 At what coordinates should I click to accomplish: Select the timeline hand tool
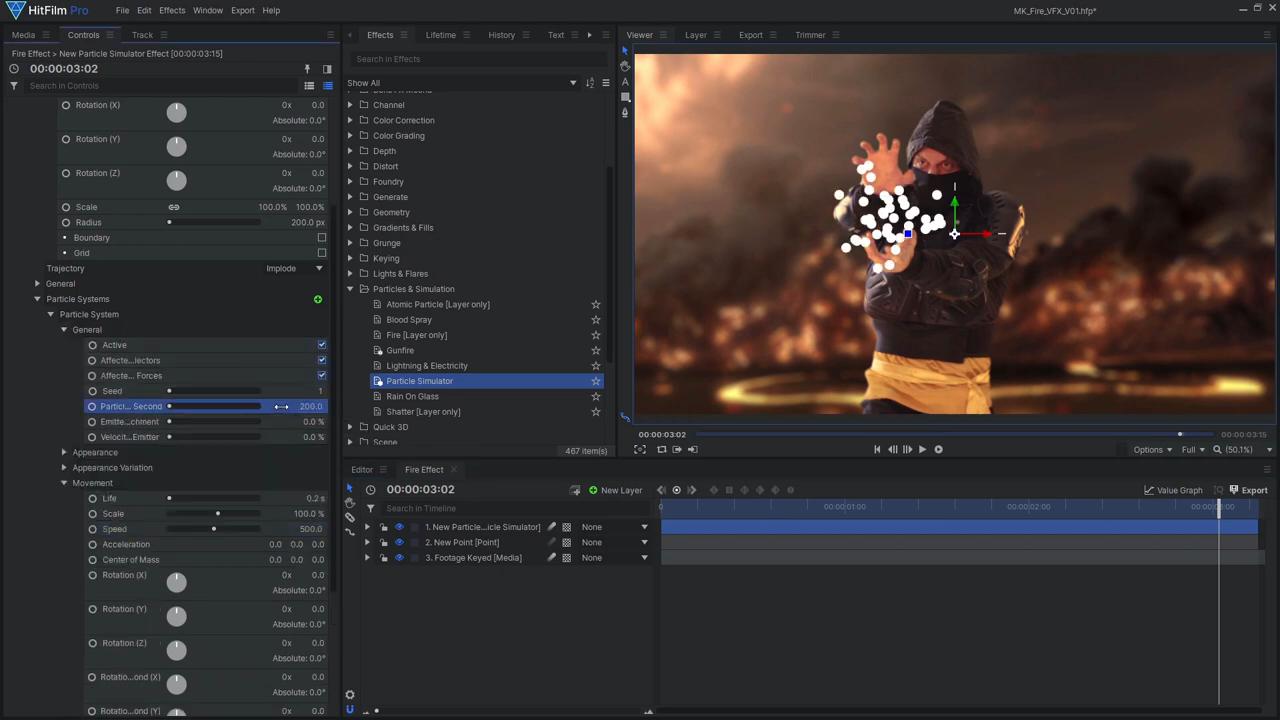click(x=349, y=503)
